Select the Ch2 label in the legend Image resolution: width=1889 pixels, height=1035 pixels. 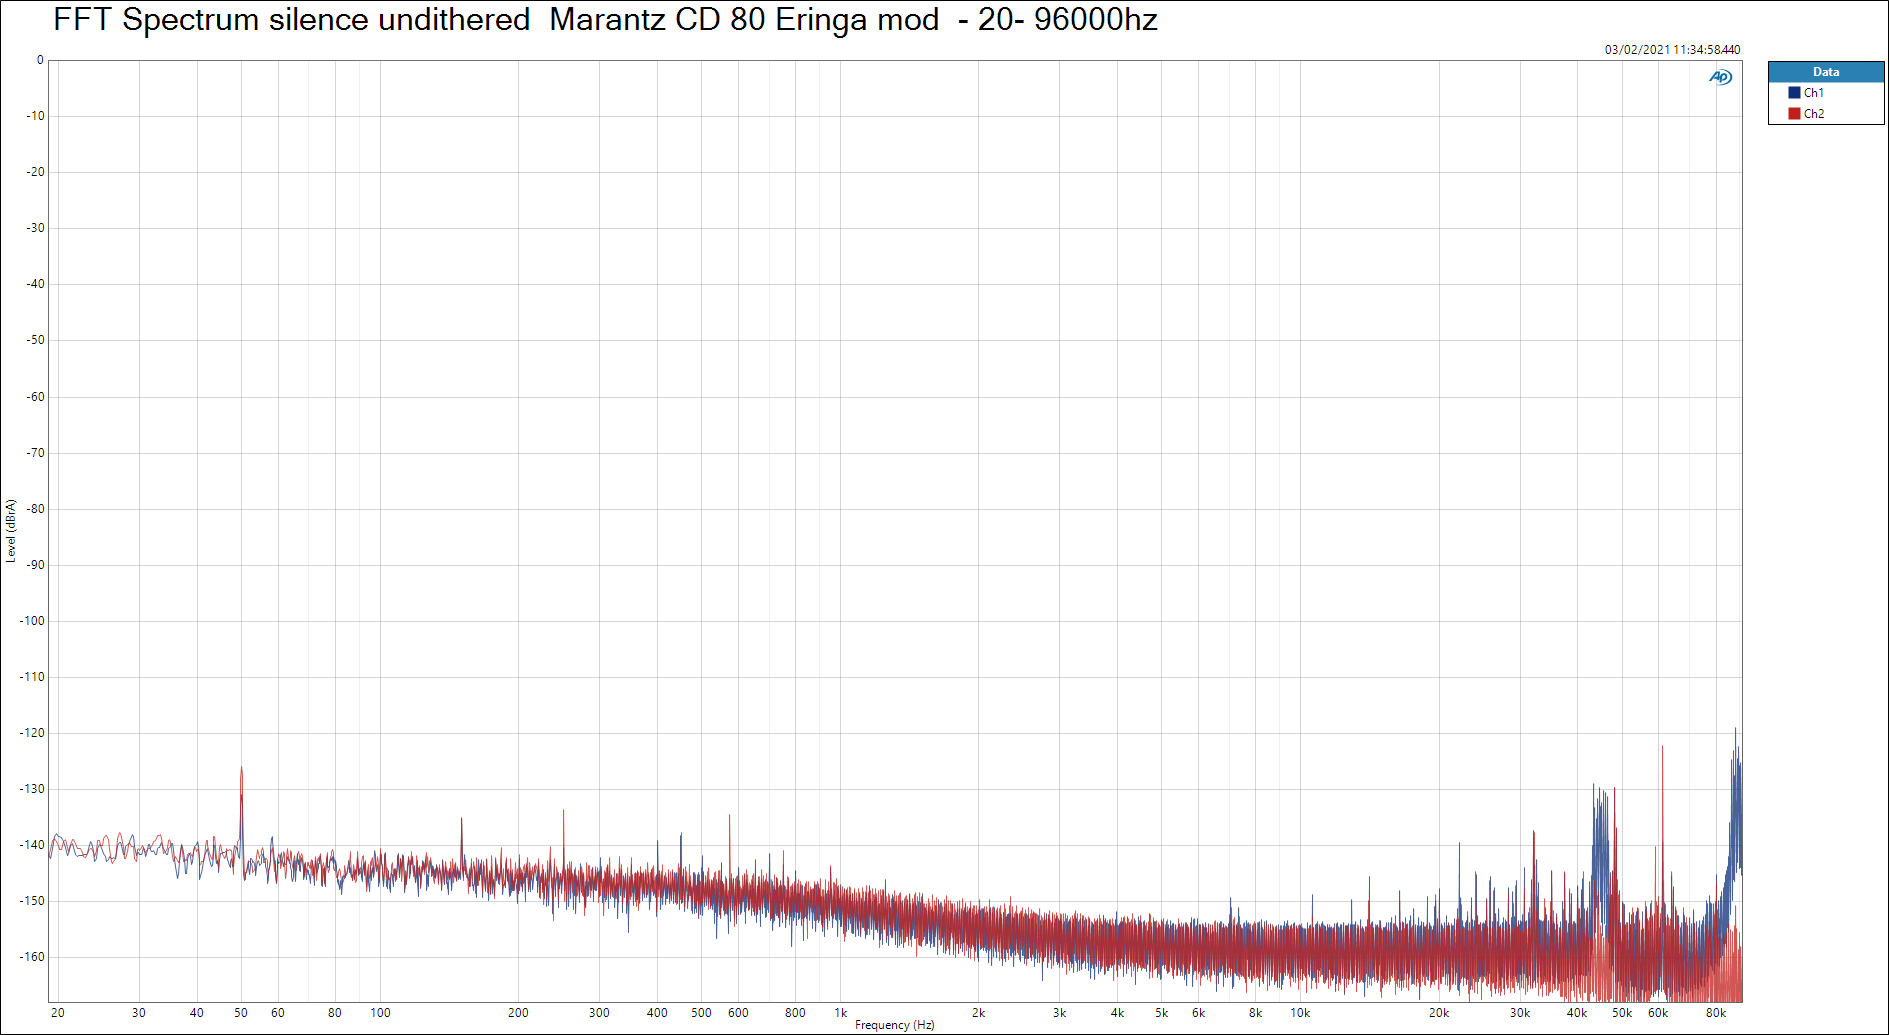pyautogui.click(x=1813, y=114)
